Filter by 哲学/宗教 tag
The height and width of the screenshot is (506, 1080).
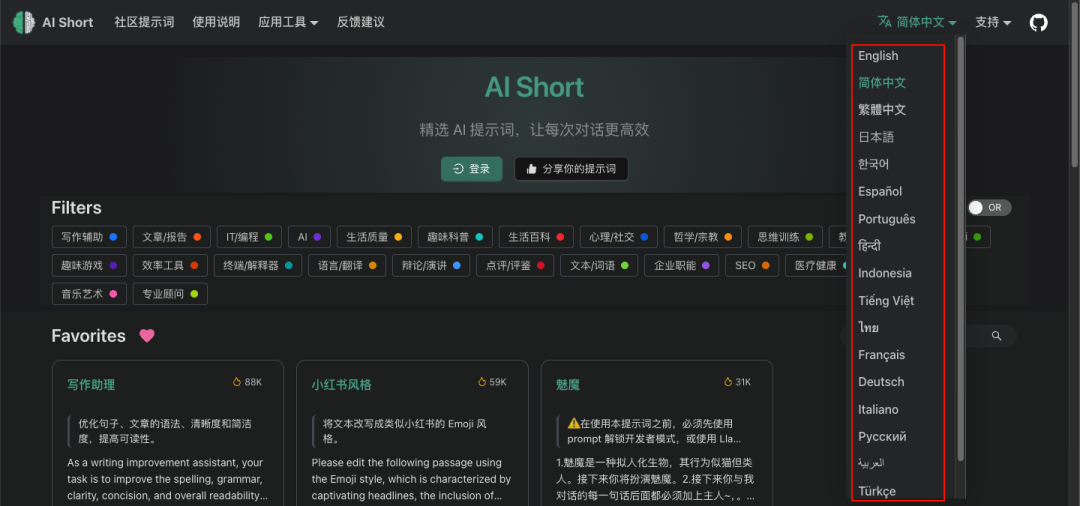pyautogui.click(x=703, y=237)
